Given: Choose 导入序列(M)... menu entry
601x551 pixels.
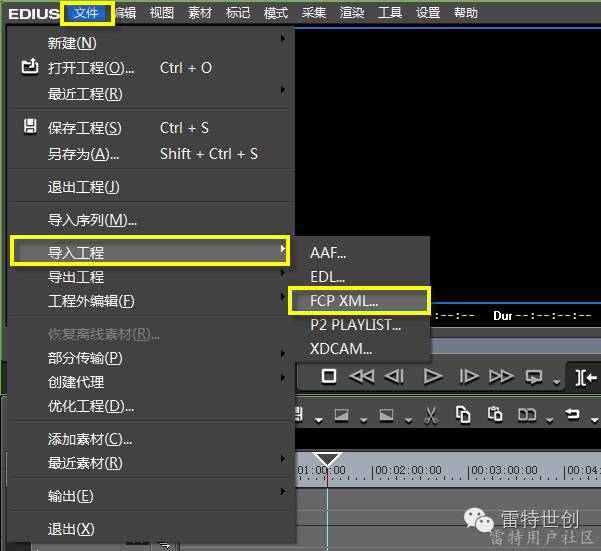Looking at the screenshot, I should [151, 220].
